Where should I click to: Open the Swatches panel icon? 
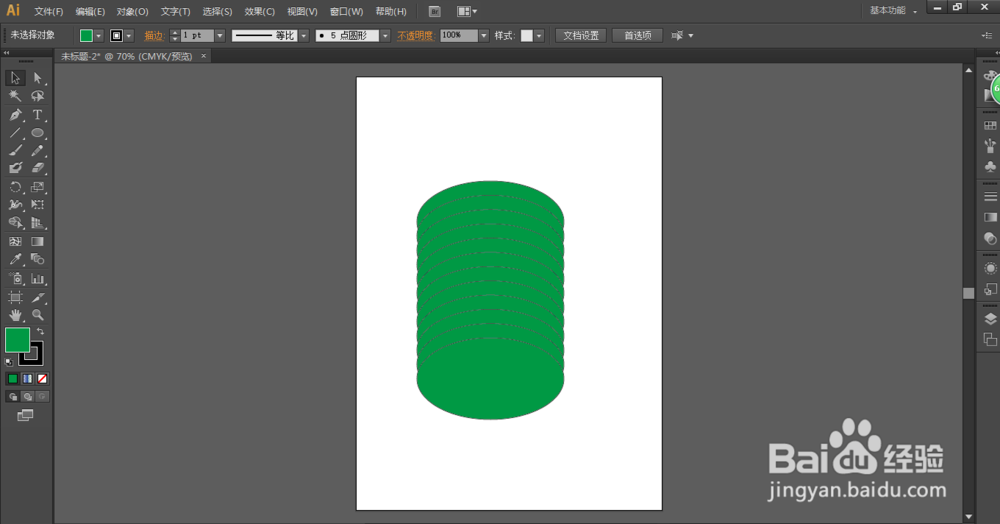click(990, 126)
